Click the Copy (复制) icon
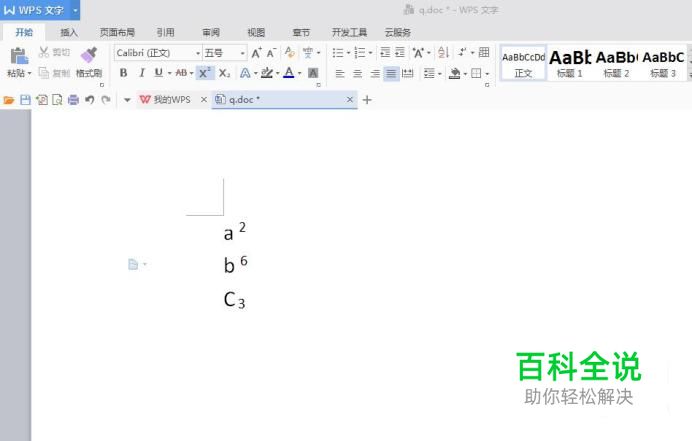Viewport: 692px width, 441px height. pyautogui.click(x=44, y=73)
